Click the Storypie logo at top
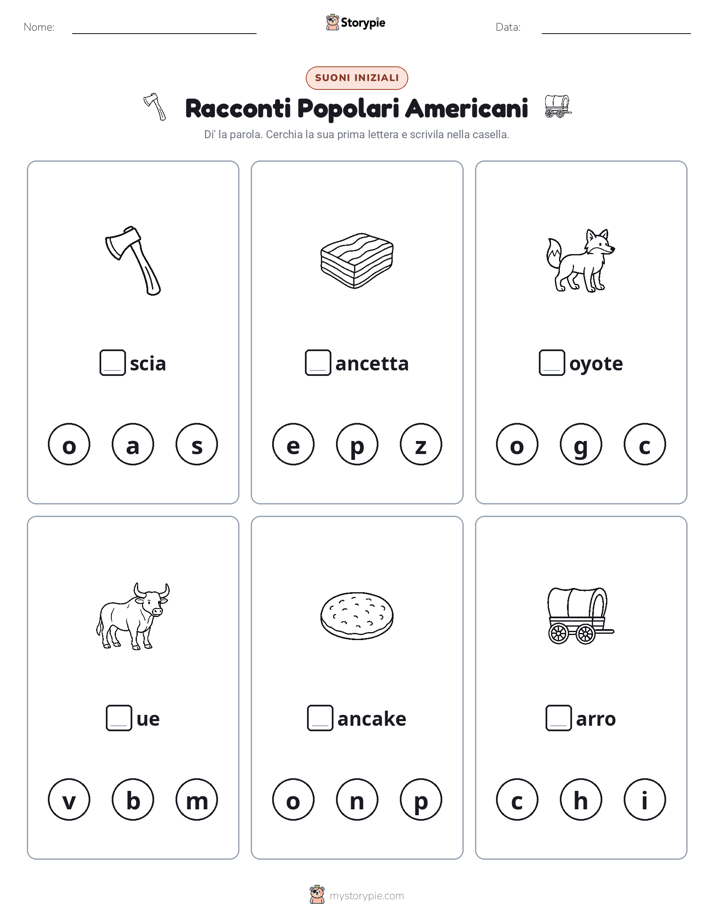714x924 pixels. click(x=355, y=22)
